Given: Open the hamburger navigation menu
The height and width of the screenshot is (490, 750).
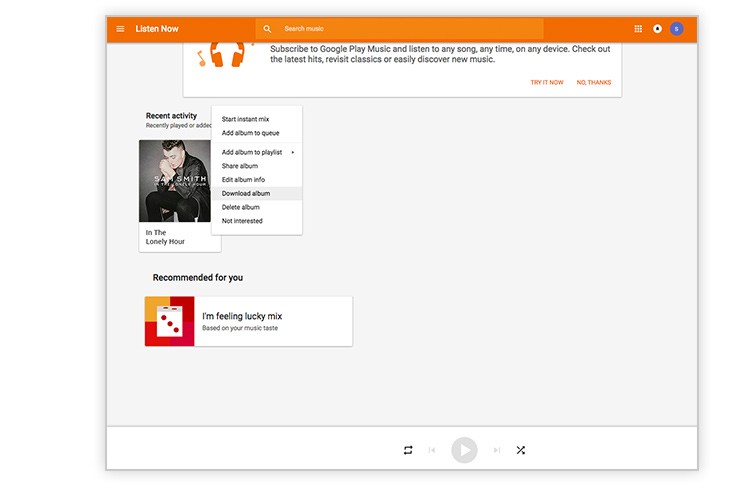Looking at the screenshot, I should click(x=121, y=29).
